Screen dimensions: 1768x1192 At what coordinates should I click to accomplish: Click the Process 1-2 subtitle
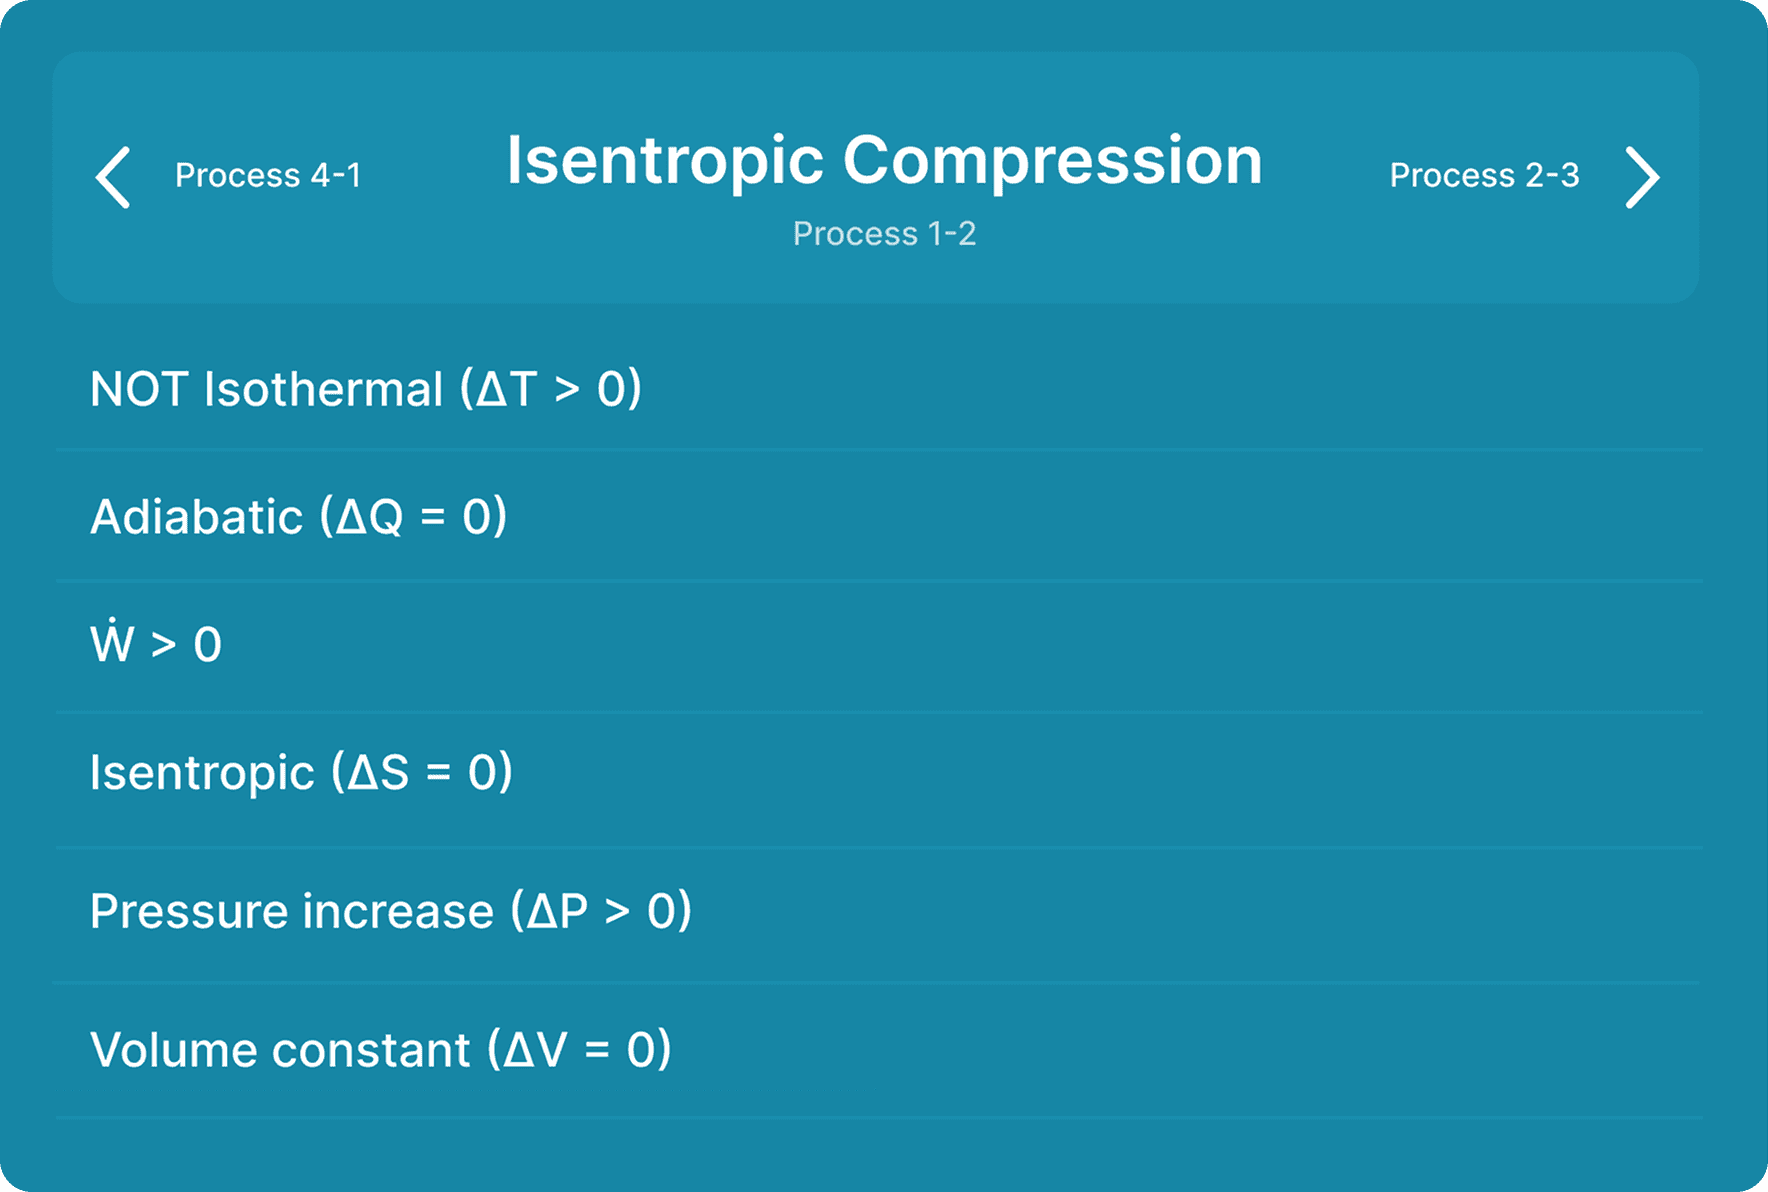point(884,233)
